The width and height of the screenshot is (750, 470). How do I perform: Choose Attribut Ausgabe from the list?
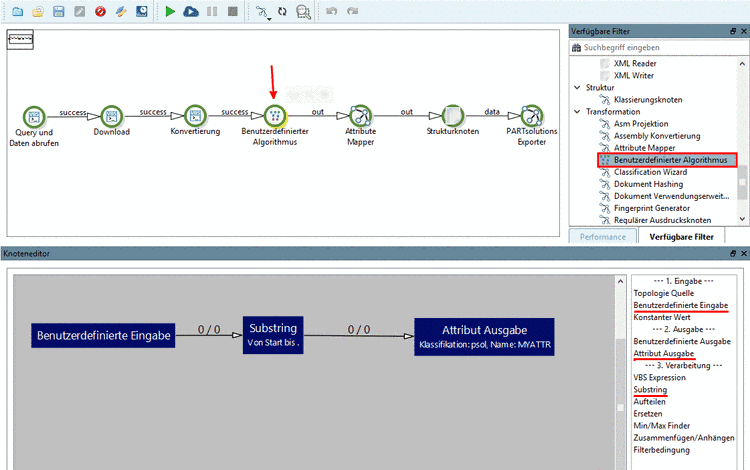click(663, 353)
